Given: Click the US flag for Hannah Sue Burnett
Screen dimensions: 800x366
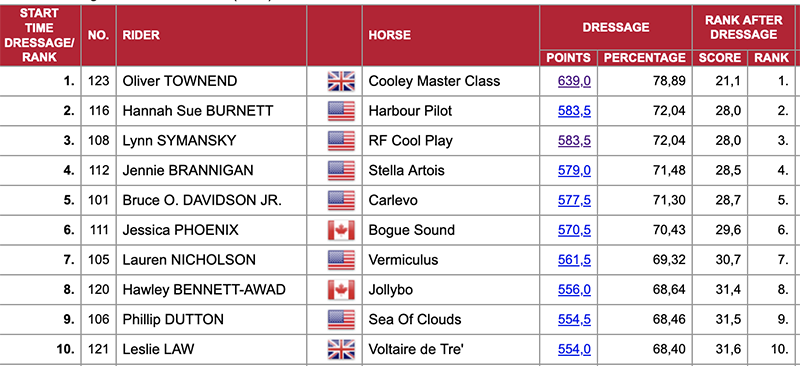Looking at the screenshot, I should (341, 111).
